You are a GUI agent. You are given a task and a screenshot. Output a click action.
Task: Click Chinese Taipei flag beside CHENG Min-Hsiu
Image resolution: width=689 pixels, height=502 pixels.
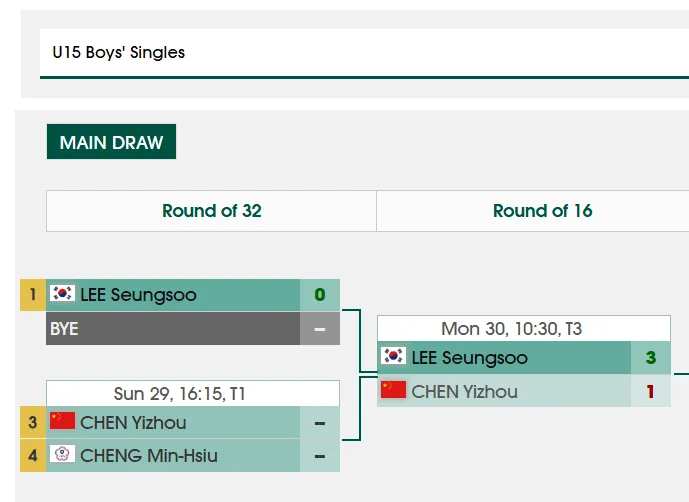pyautogui.click(x=62, y=454)
